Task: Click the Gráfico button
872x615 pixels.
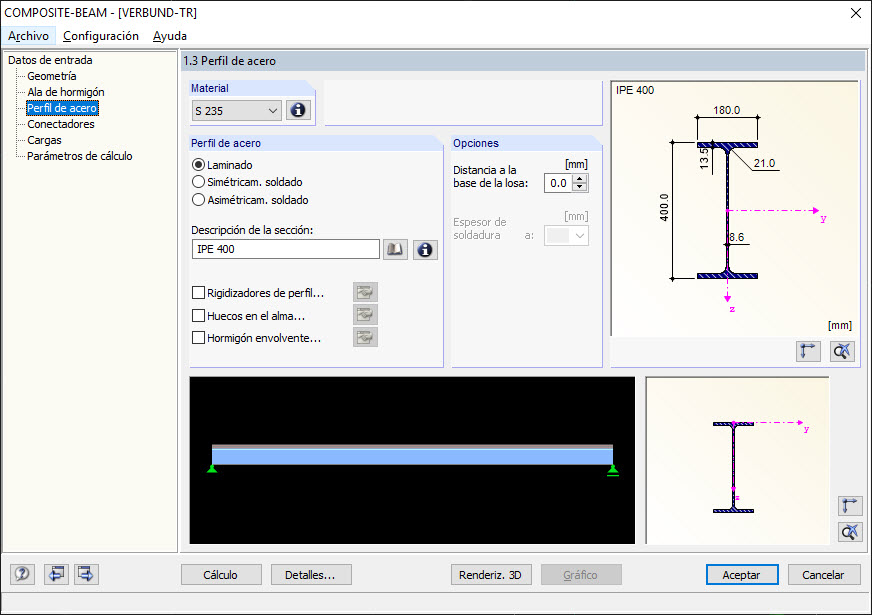Action: 581,574
